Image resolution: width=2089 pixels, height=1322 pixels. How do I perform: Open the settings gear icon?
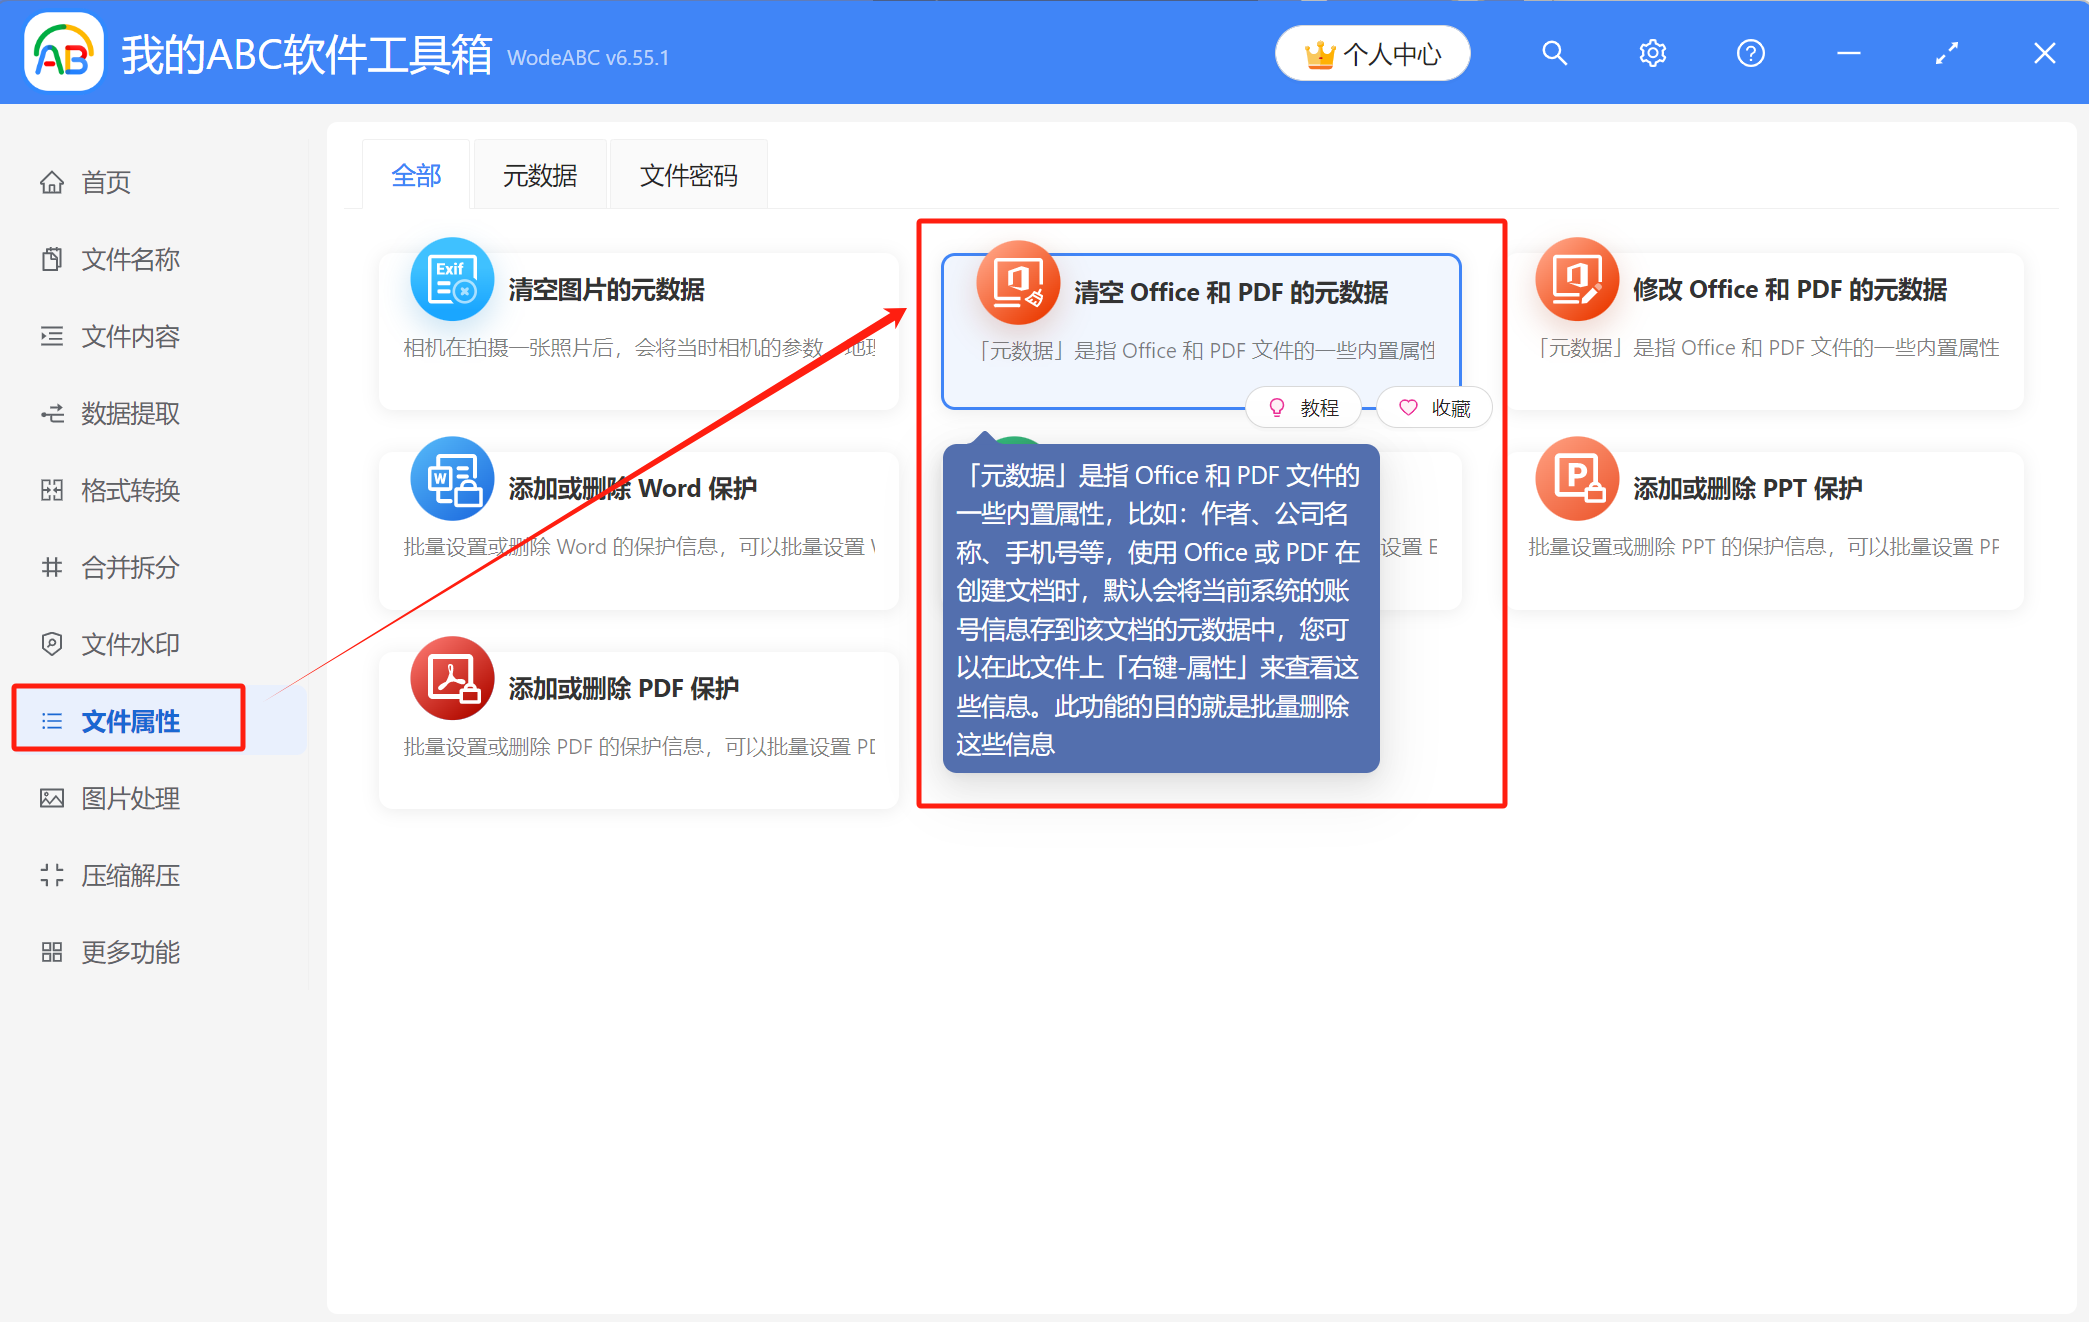tap(1652, 53)
